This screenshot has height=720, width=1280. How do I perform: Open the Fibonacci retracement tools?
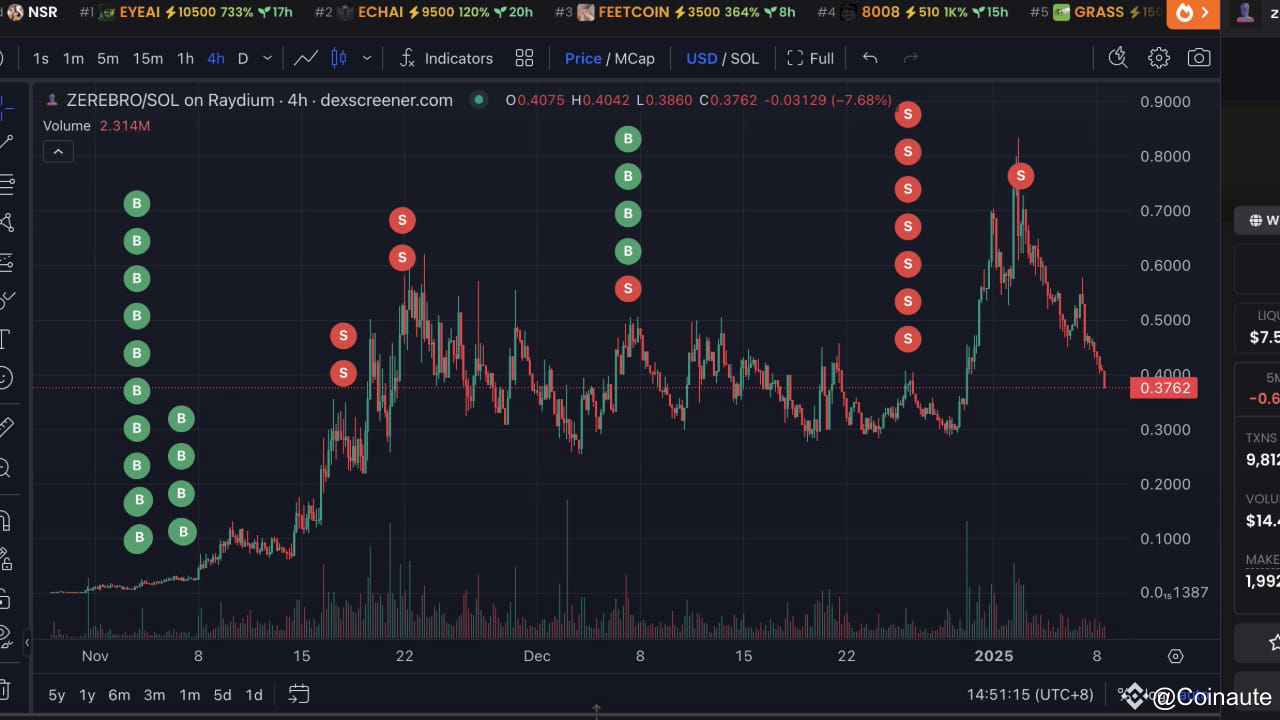pos(6,183)
